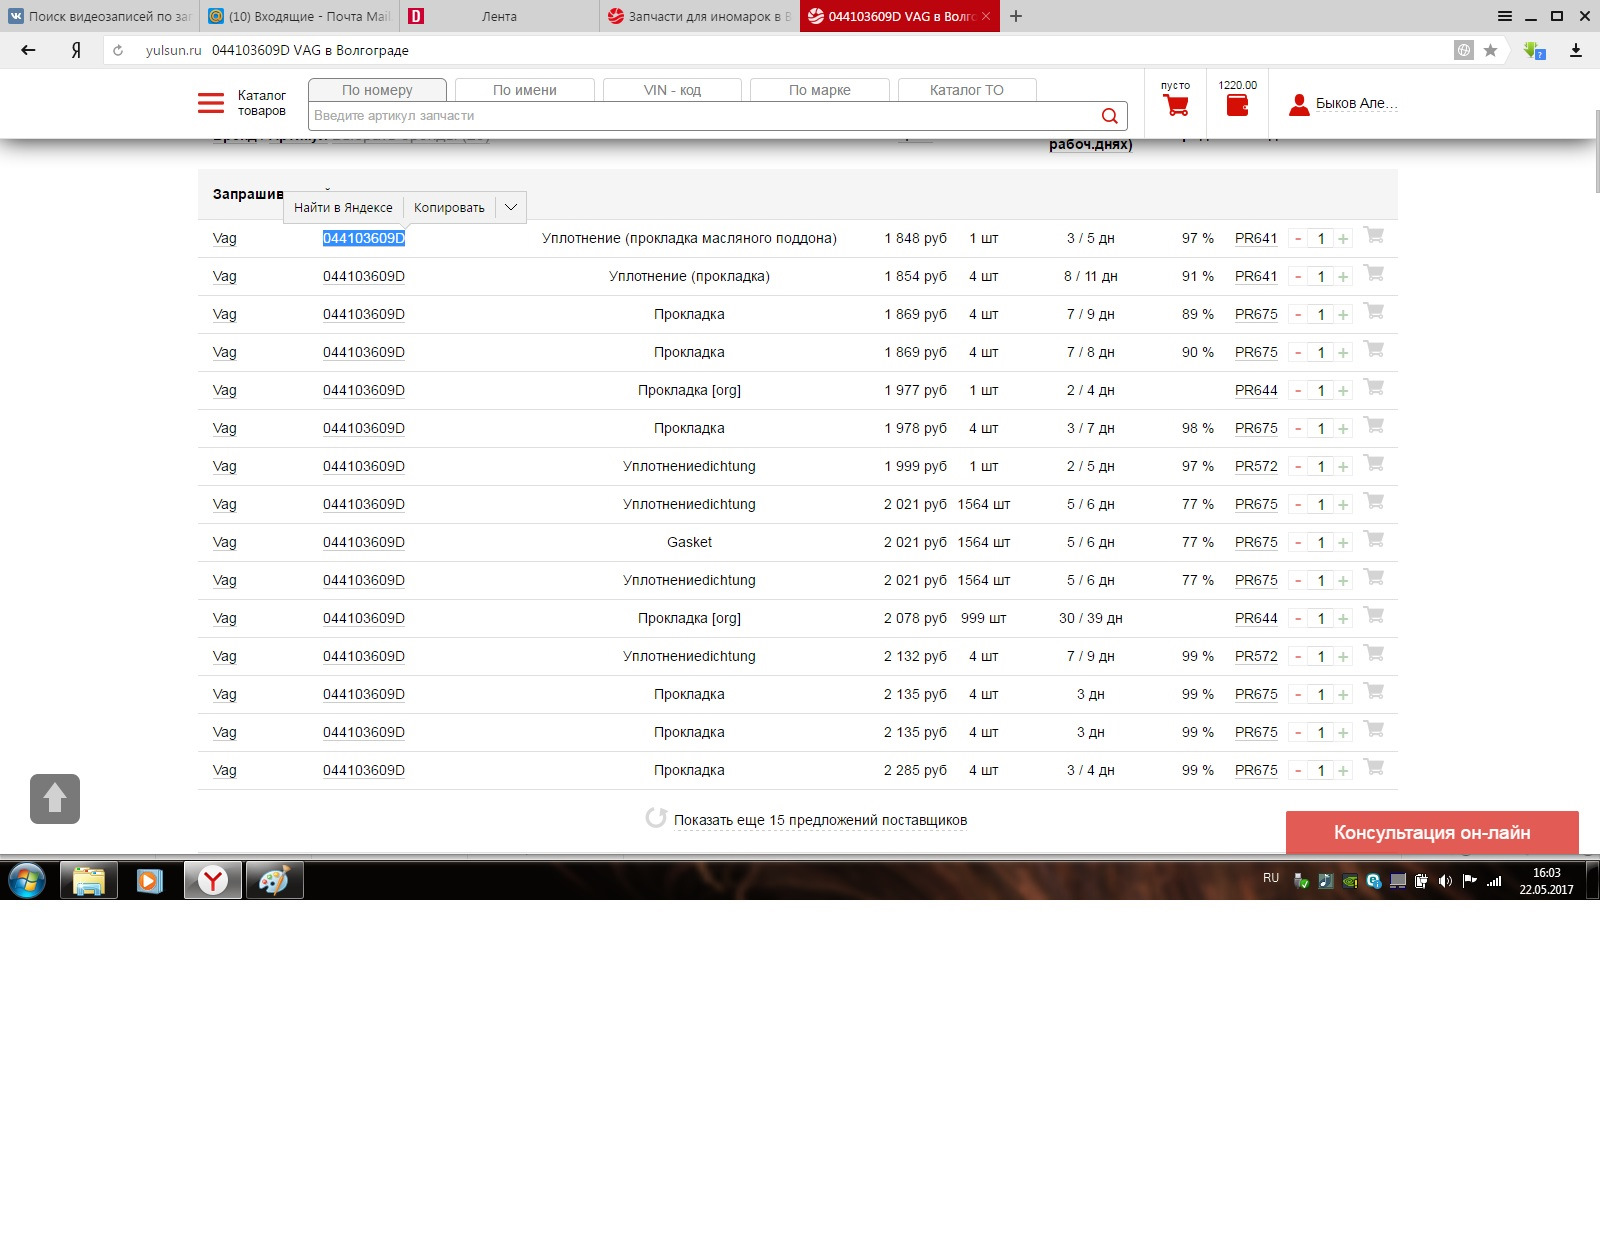Select the Каталог ТО tab
This screenshot has height=1248, width=1600.
click(967, 90)
